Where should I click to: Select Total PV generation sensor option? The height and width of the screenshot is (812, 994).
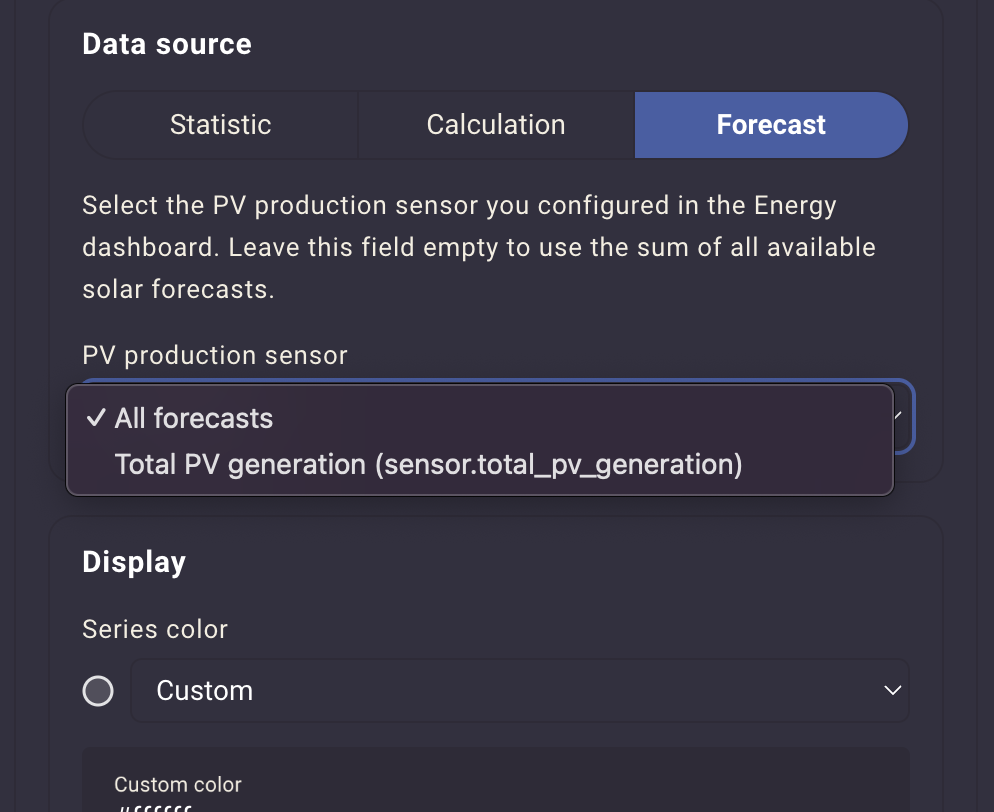428,465
